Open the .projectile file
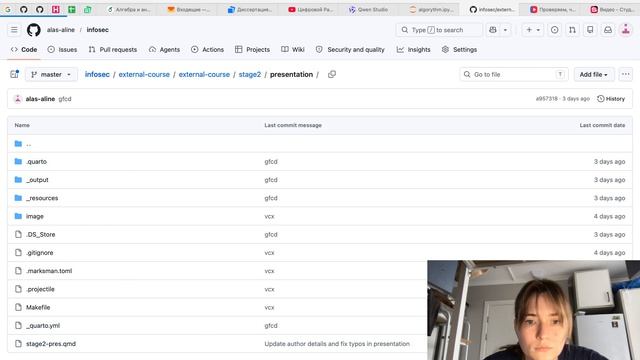640x360 pixels. coord(40,289)
